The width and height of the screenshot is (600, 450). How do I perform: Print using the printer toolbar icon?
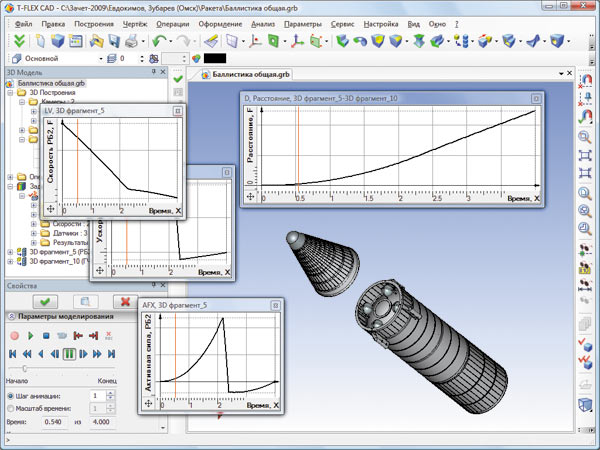coord(132,41)
